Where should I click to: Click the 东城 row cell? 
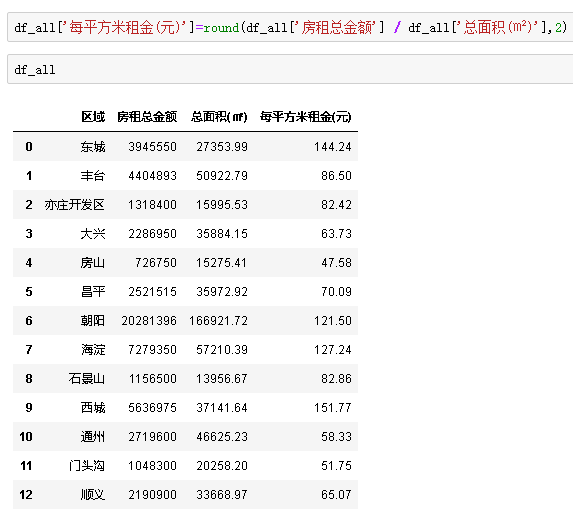pyautogui.click(x=93, y=147)
